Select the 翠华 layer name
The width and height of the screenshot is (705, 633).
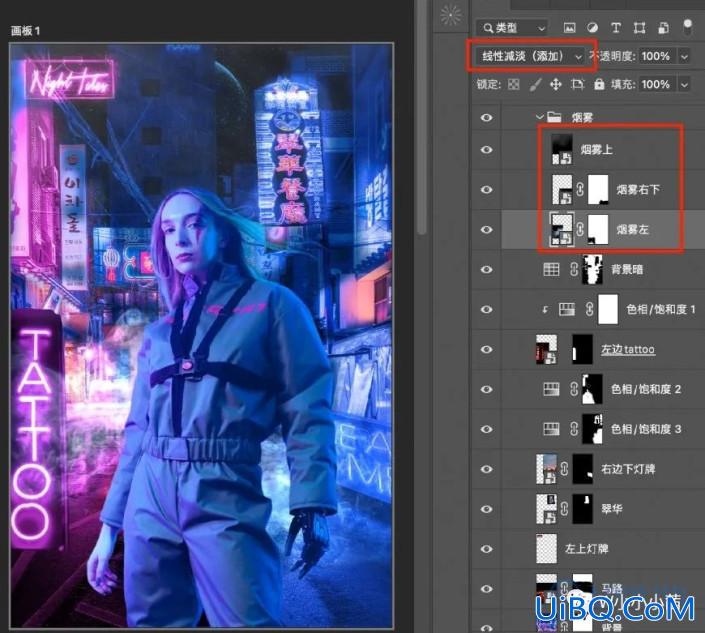click(612, 509)
